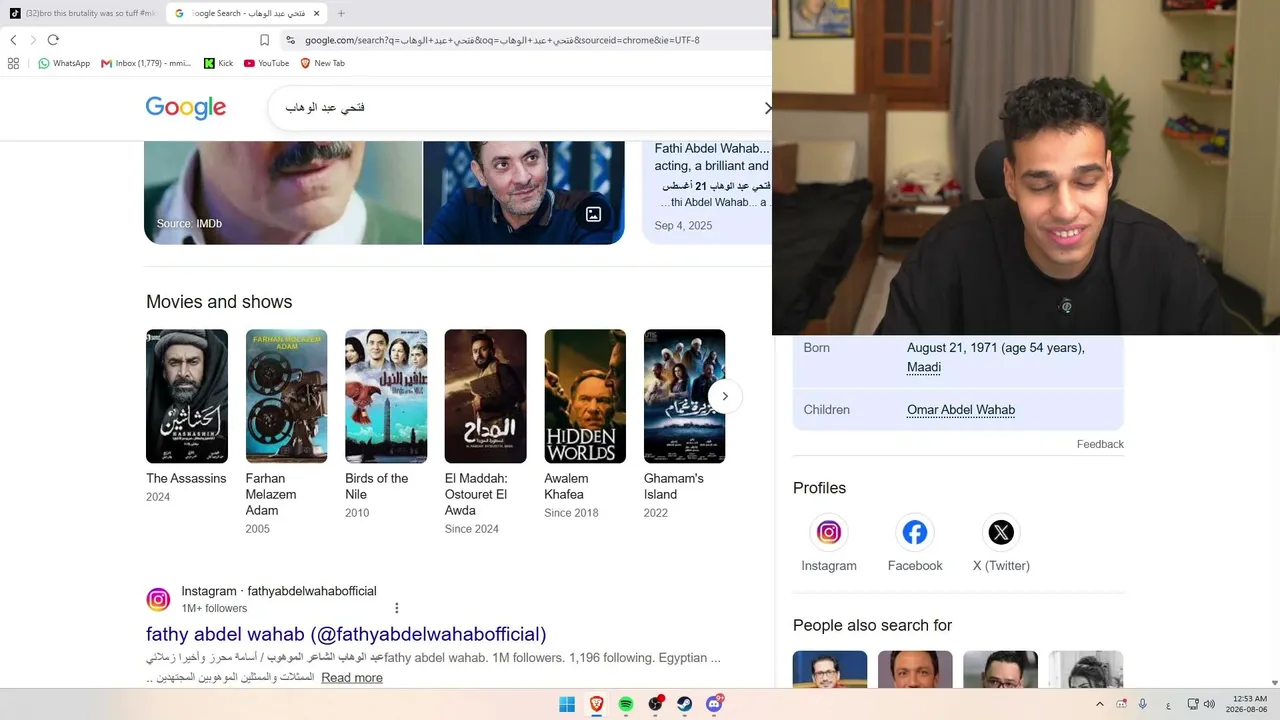Open the X (Twitter) profile icon
Image resolution: width=1280 pixels, height=720 pixels.
(1001, 533)
